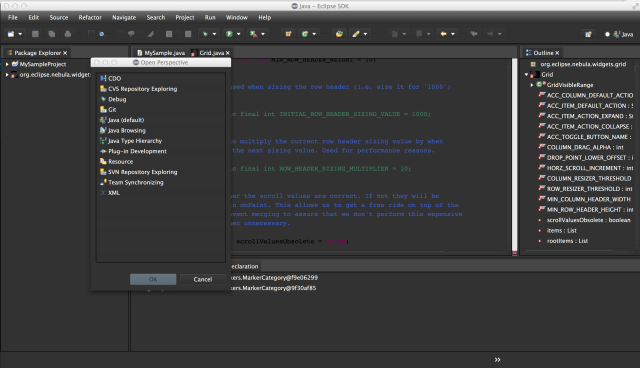
Task: Select the Debug perspective entry
Action: pyautogui.click(x=113, y=99)
